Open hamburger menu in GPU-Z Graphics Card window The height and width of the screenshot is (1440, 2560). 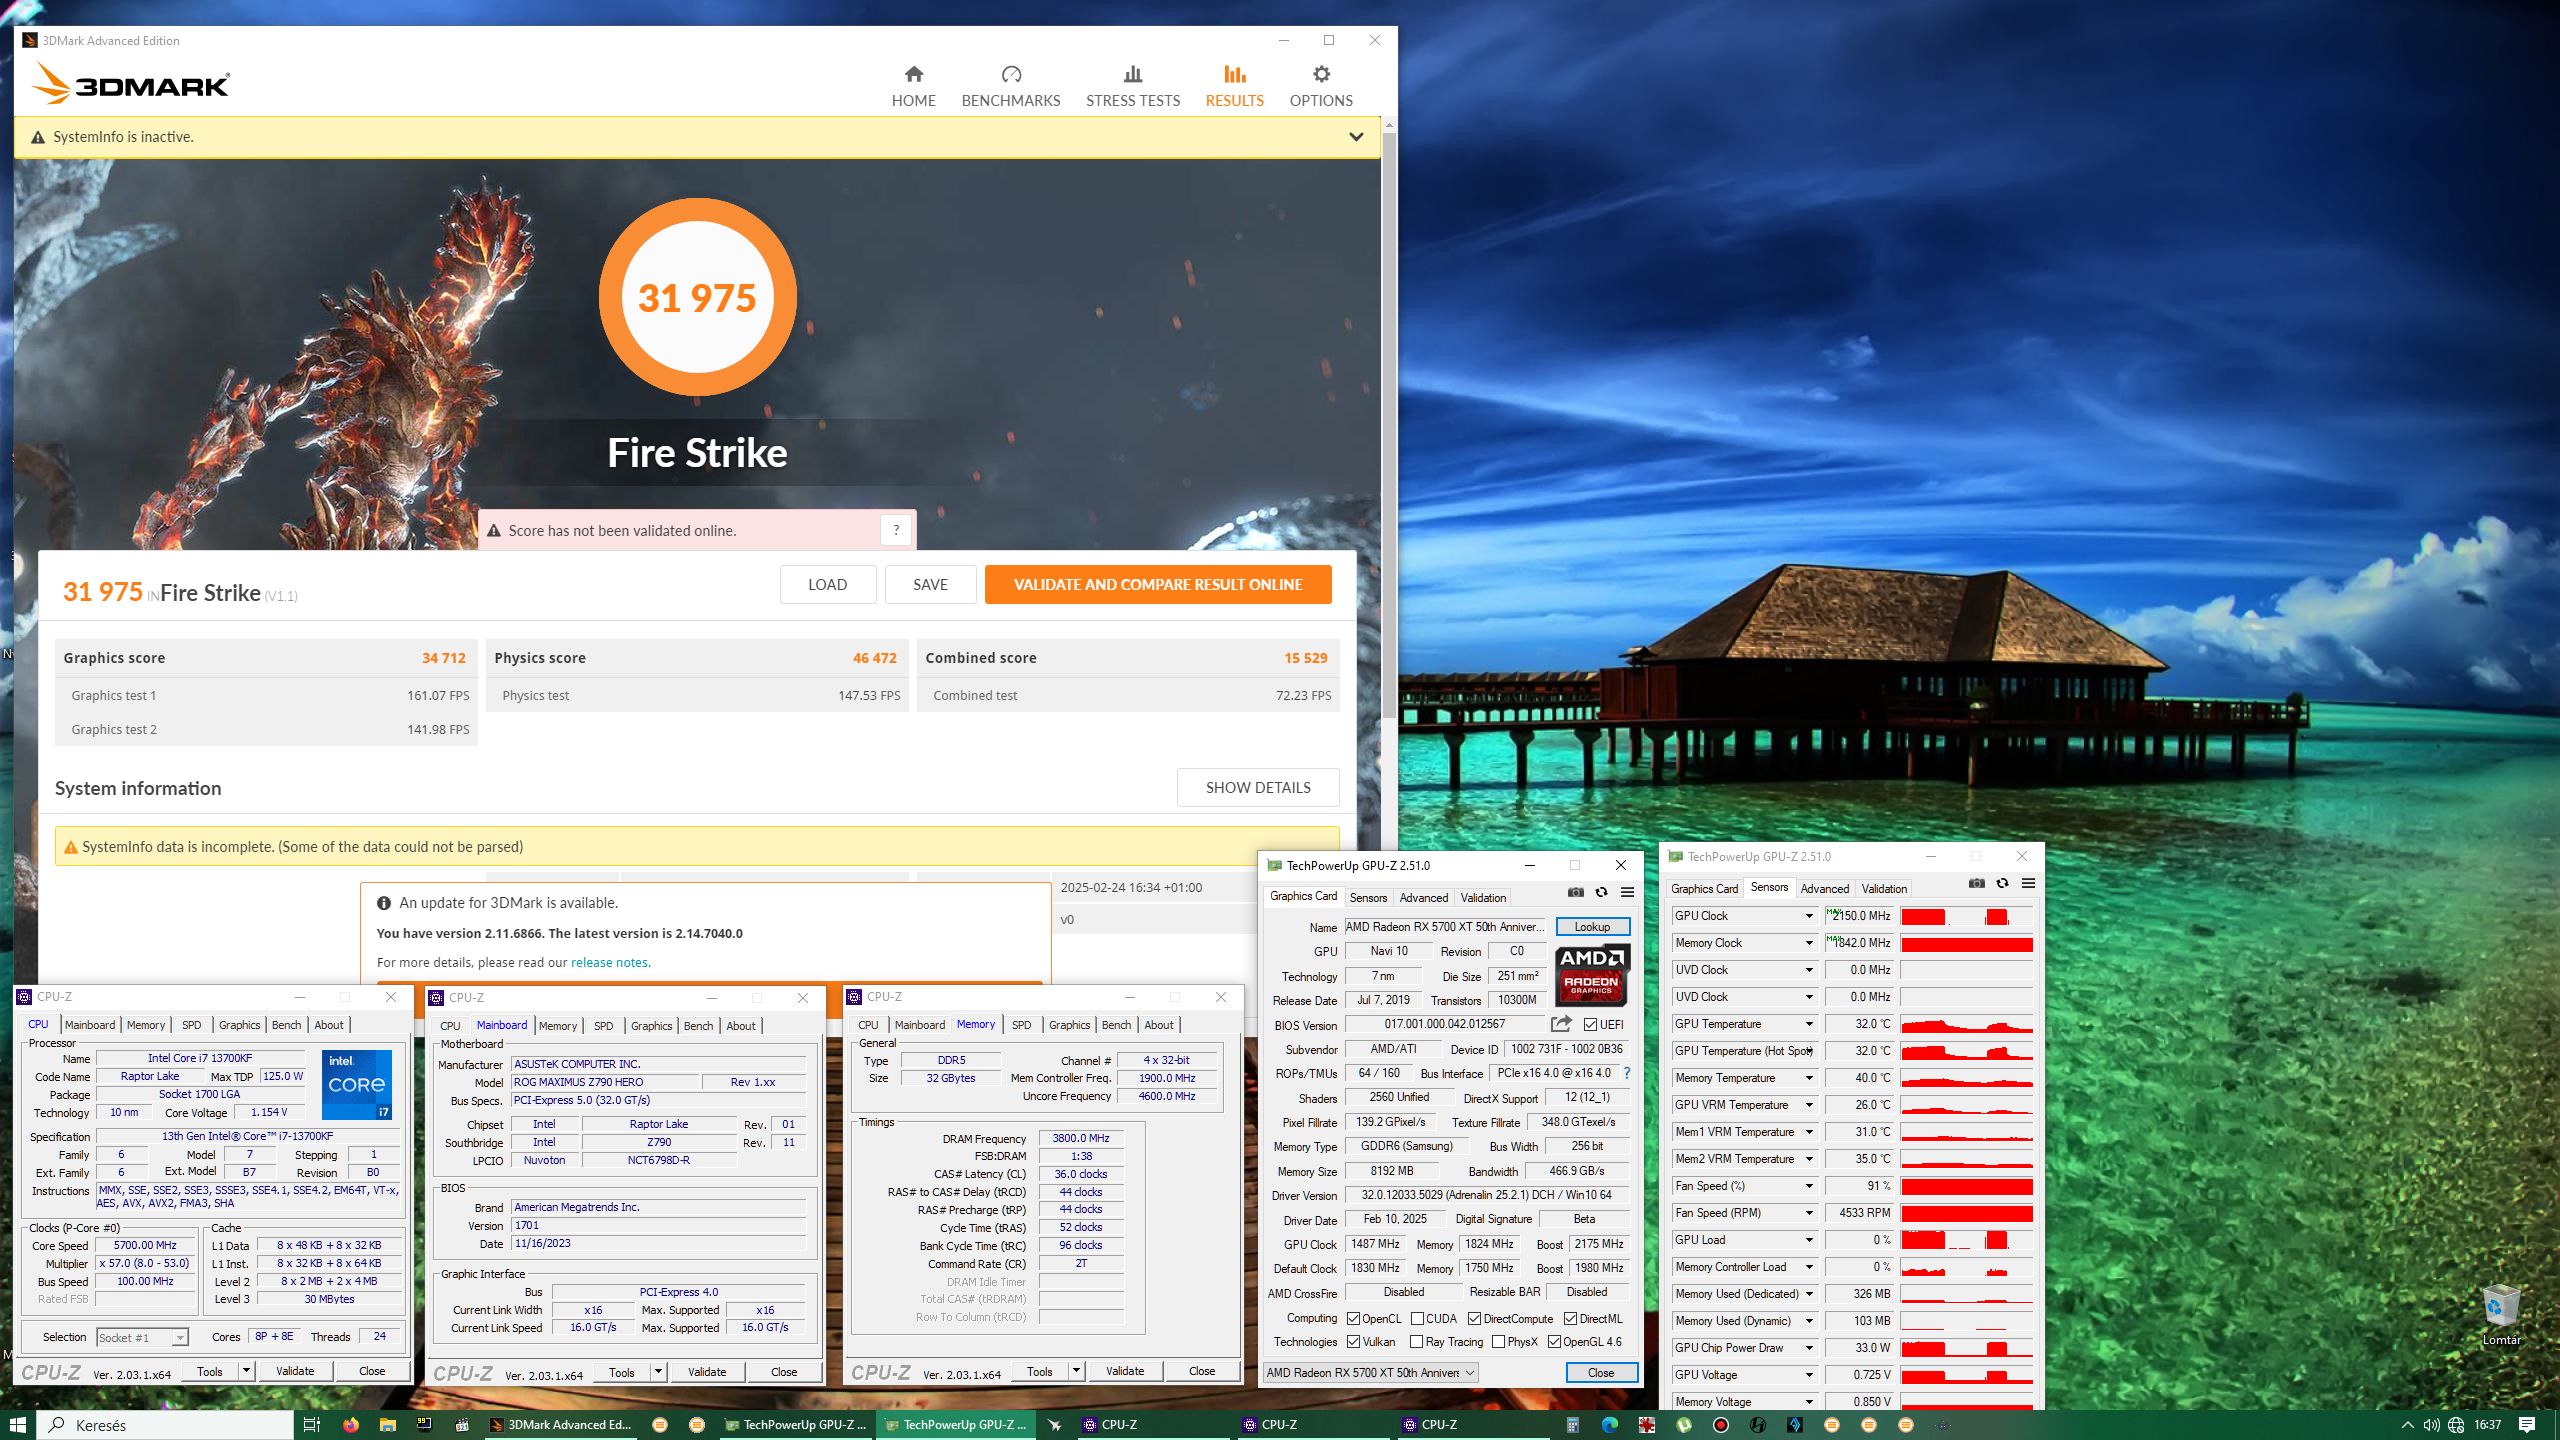click(1627, 892)
